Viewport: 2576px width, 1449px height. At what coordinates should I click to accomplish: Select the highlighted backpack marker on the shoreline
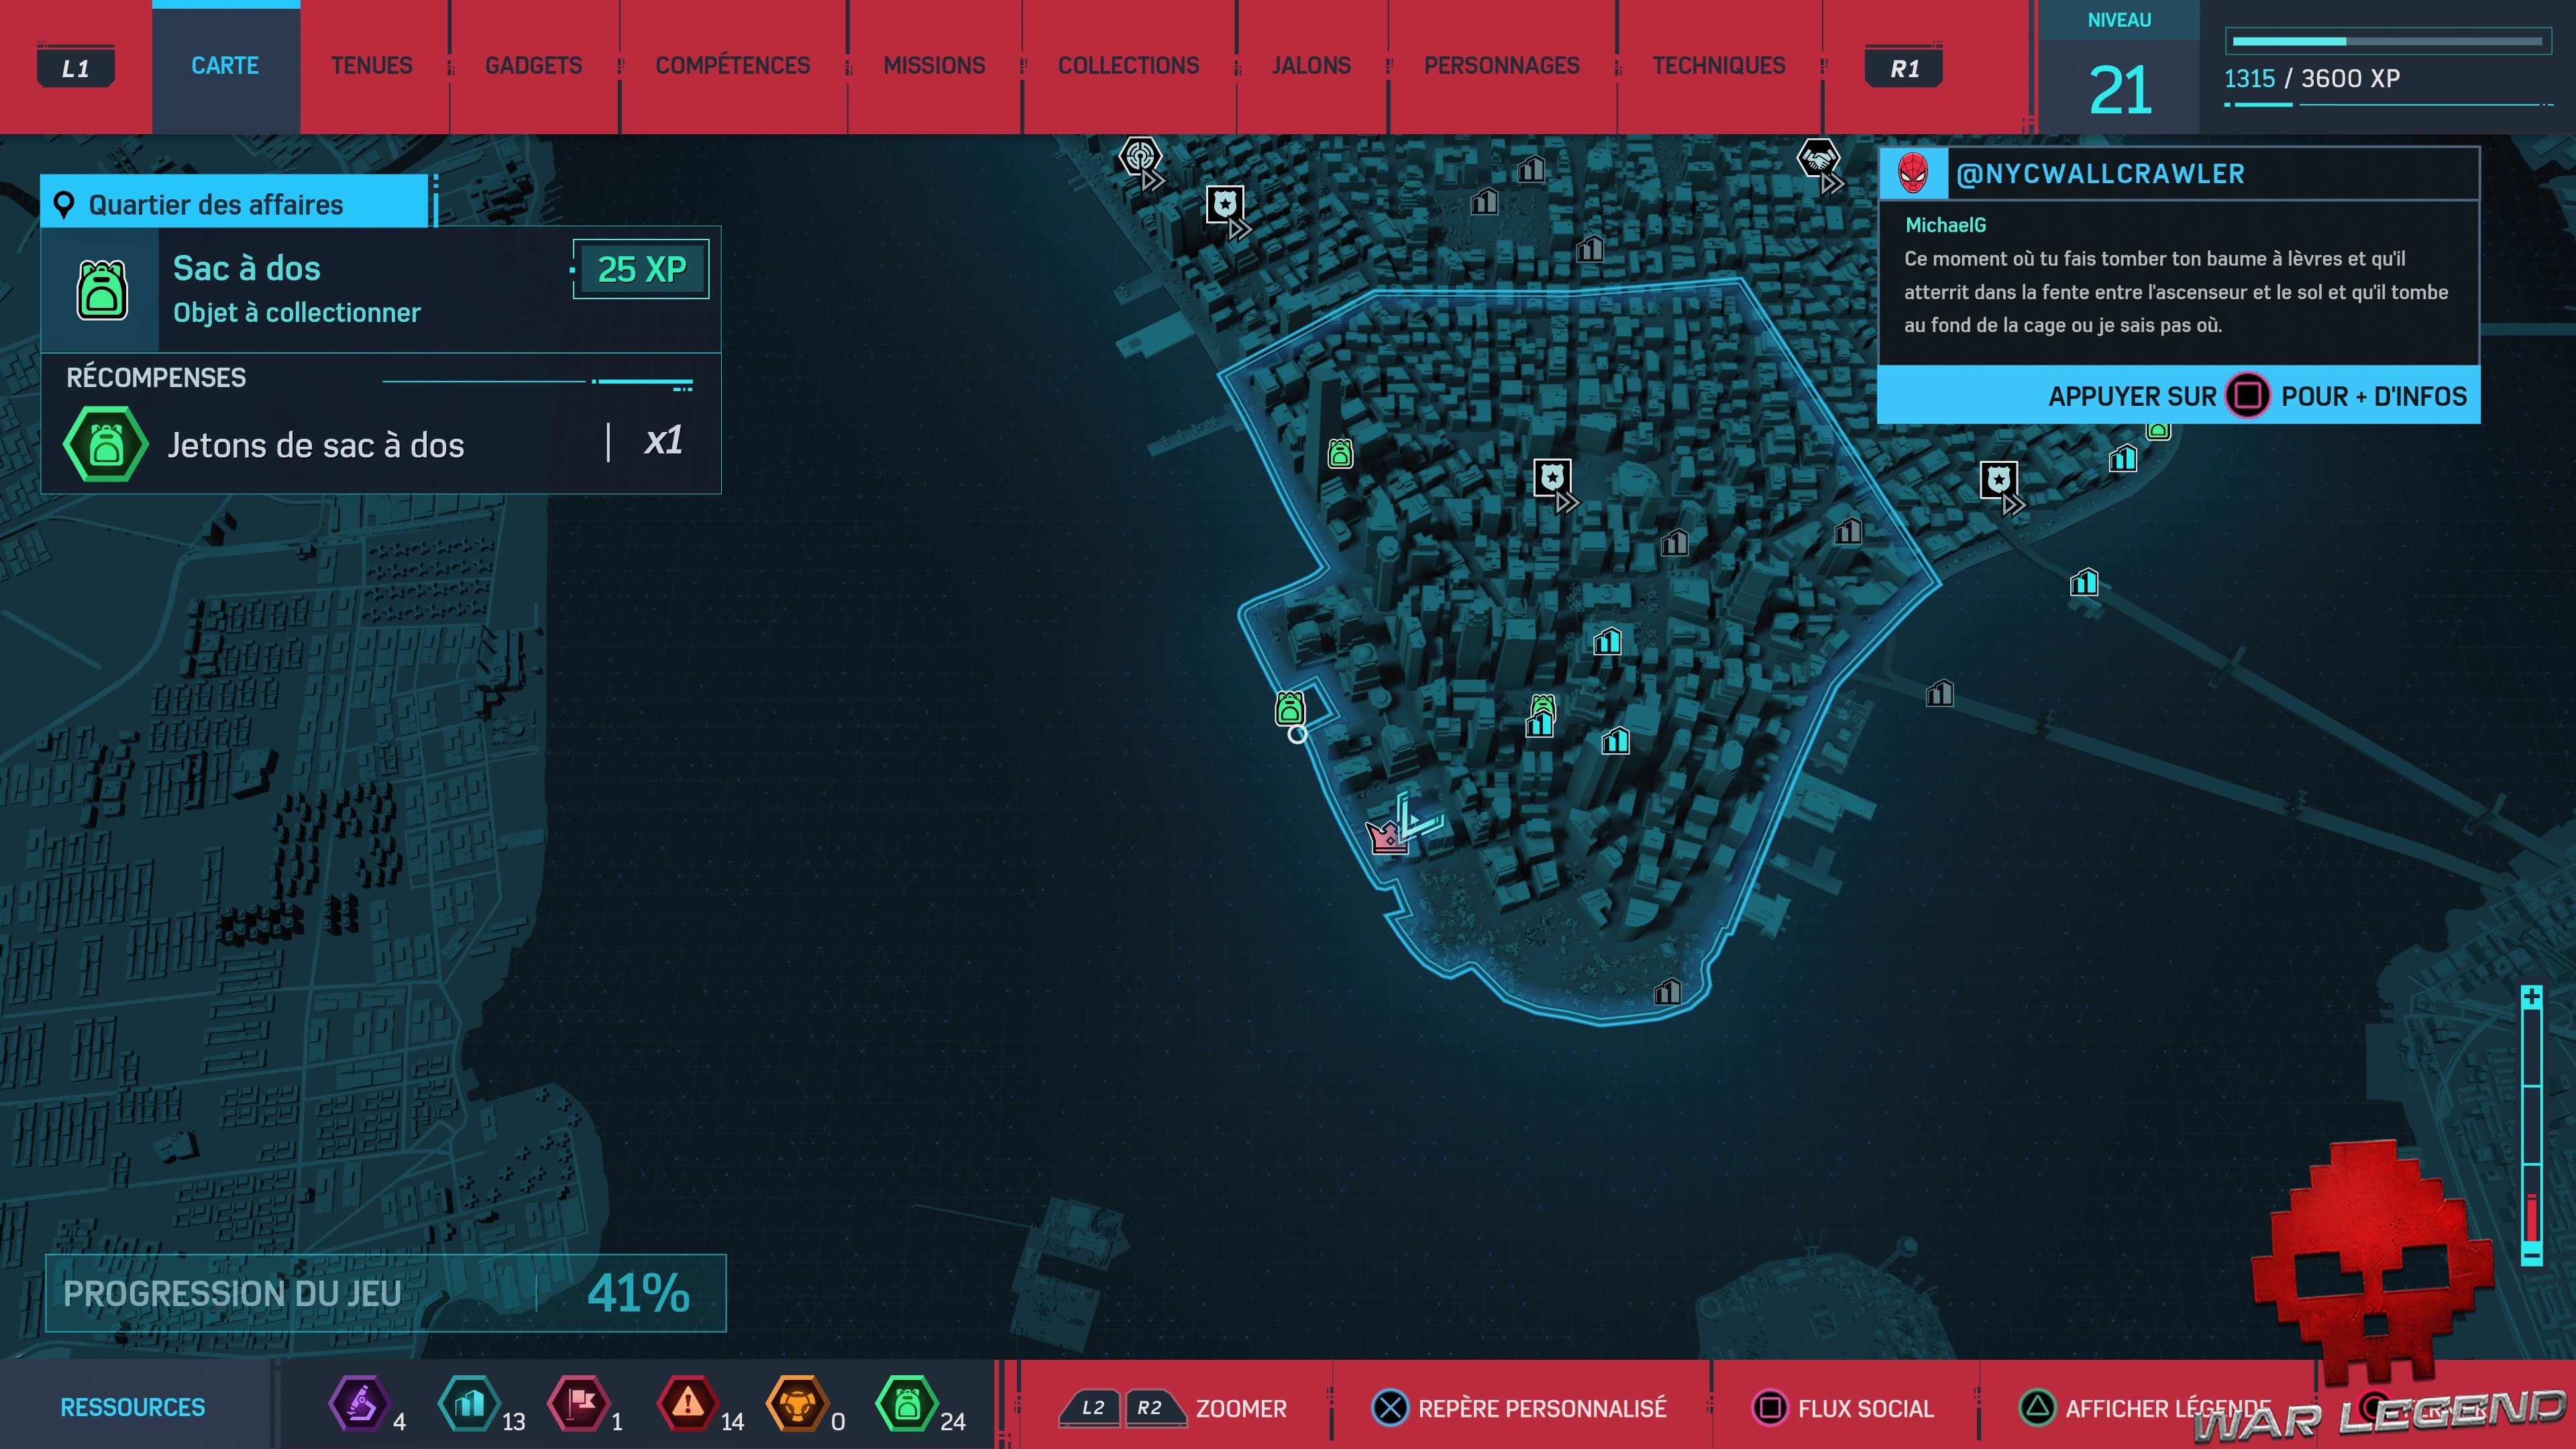coord(1290,708)
